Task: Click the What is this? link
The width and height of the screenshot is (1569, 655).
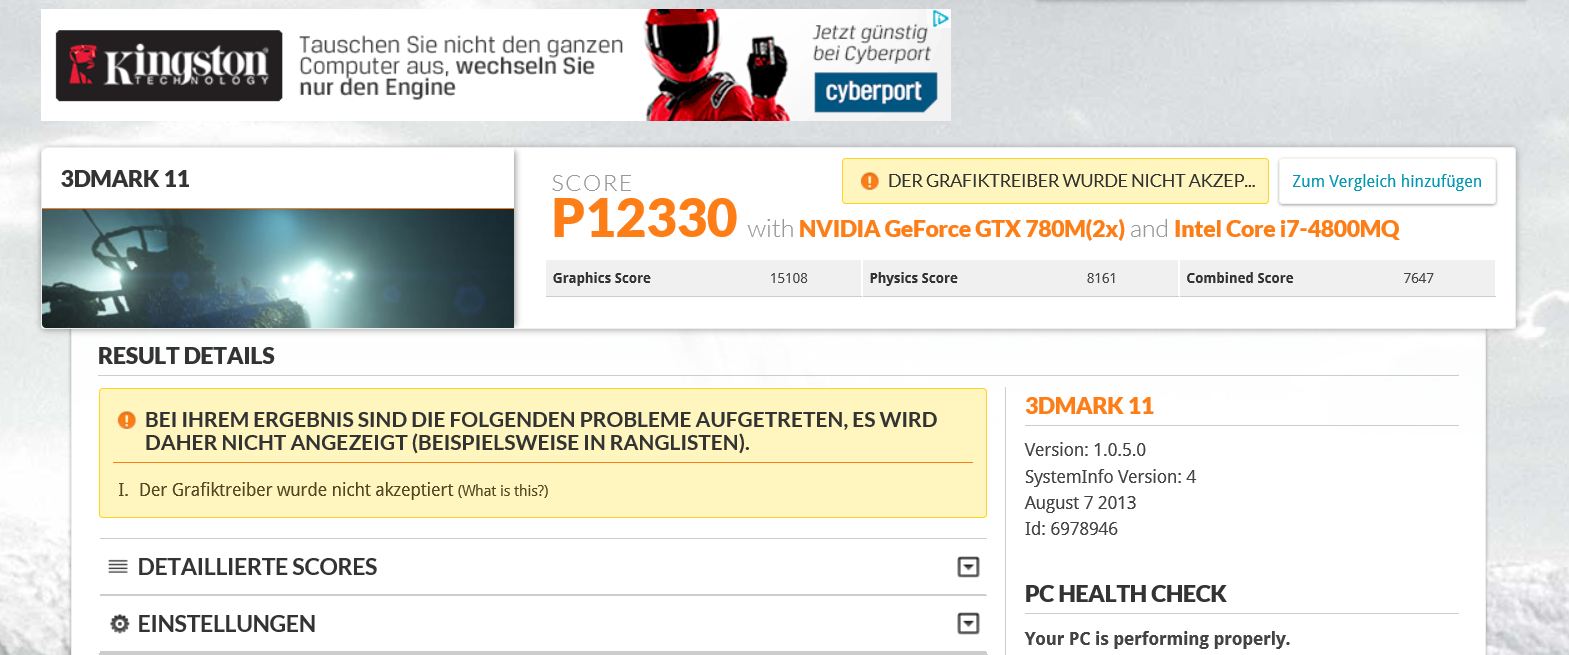Action: tap(503, 491)
